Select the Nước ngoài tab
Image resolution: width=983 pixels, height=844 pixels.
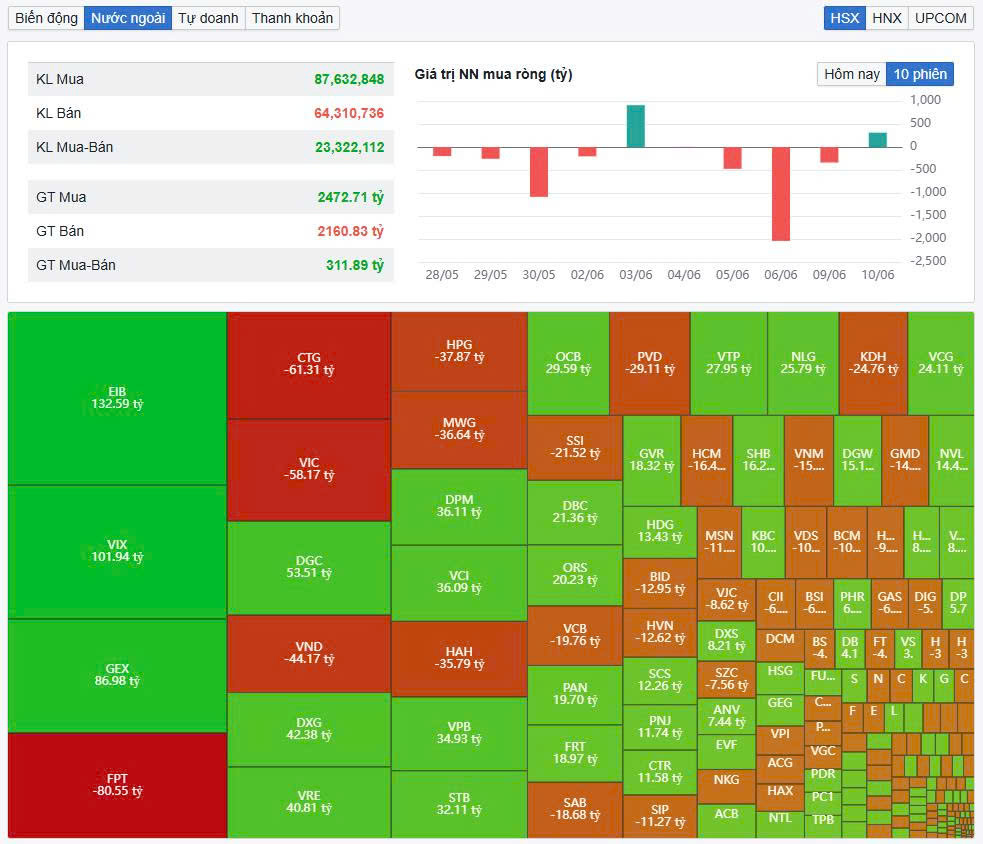click(128, 18)
